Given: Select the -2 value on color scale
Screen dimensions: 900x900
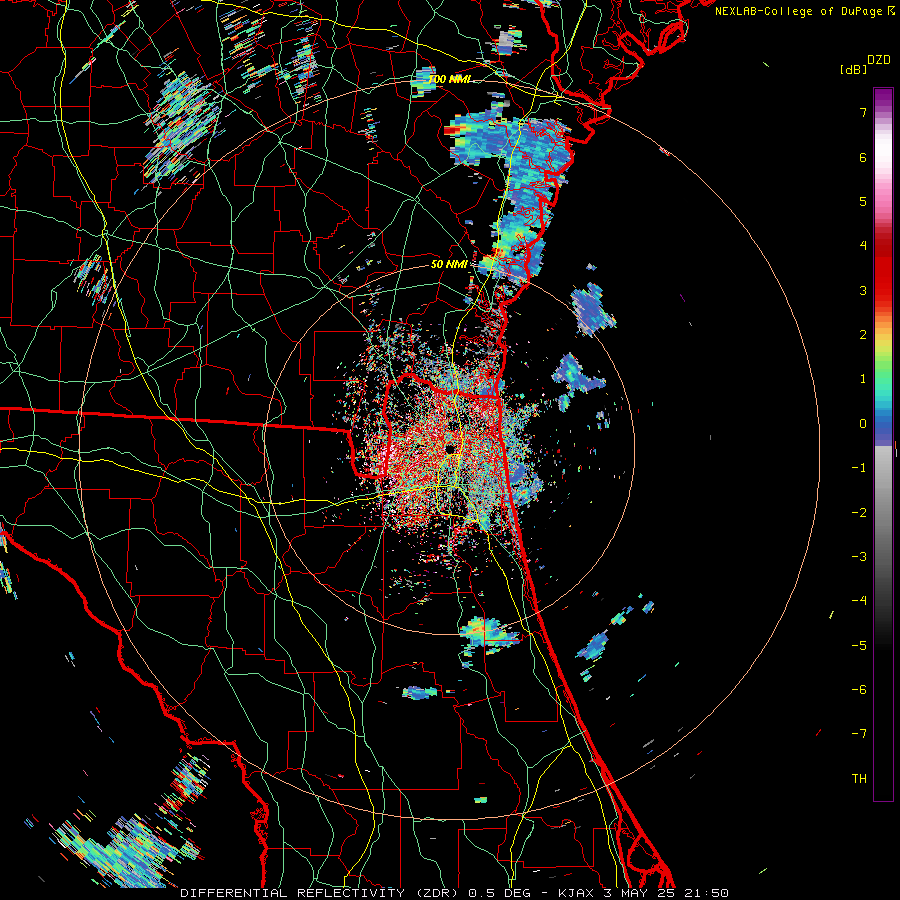Looking at the screenshot, I should point(859,513).
